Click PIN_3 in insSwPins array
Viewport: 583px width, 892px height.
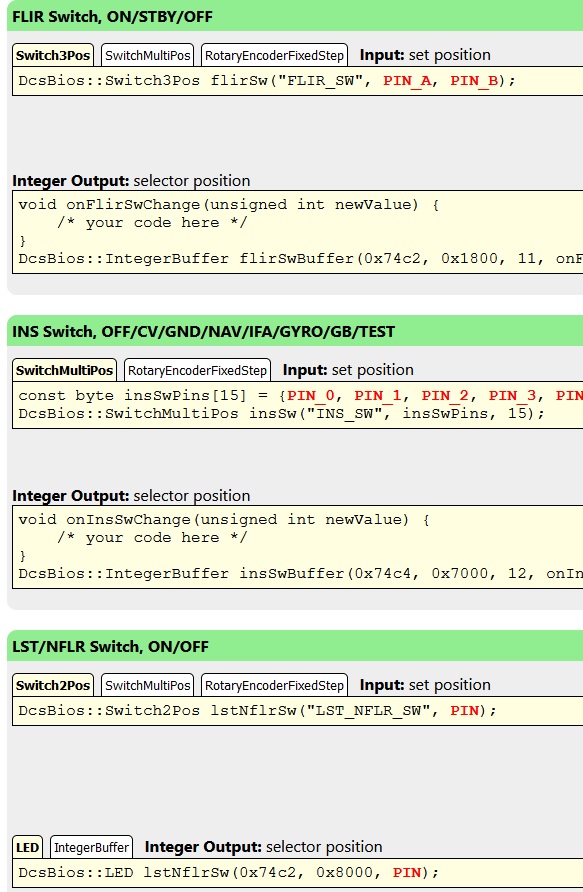click(512, 395)
